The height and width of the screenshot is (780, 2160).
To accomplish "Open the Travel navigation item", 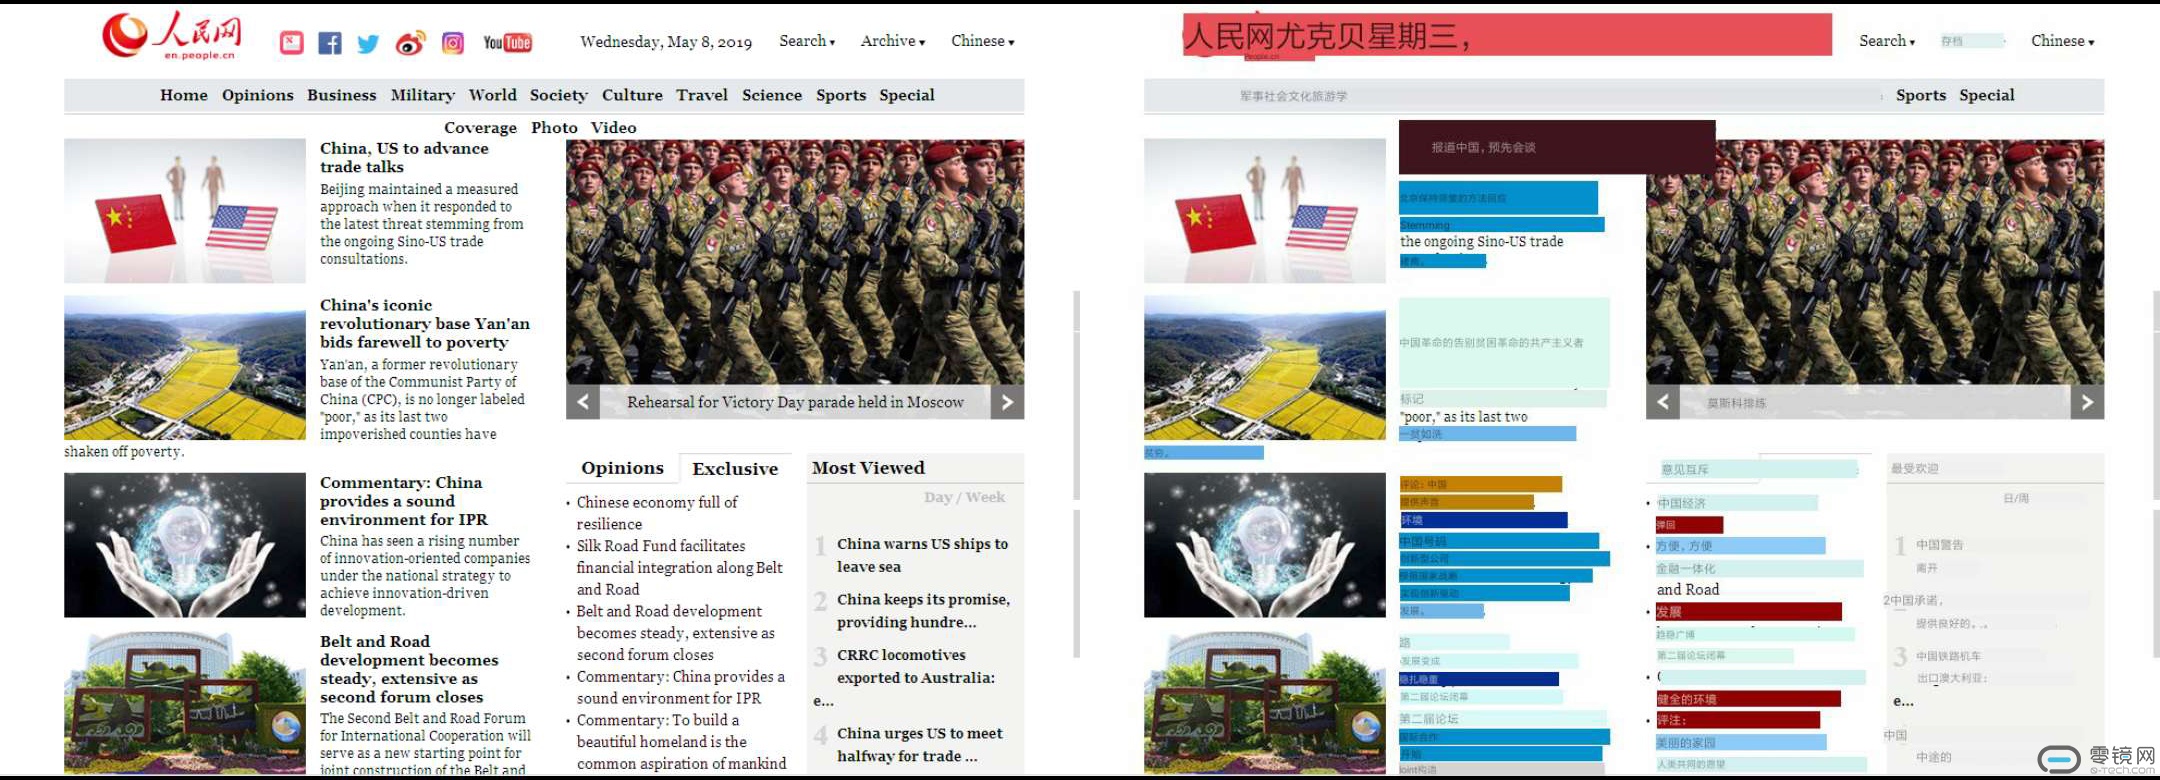I will [702, 95].
